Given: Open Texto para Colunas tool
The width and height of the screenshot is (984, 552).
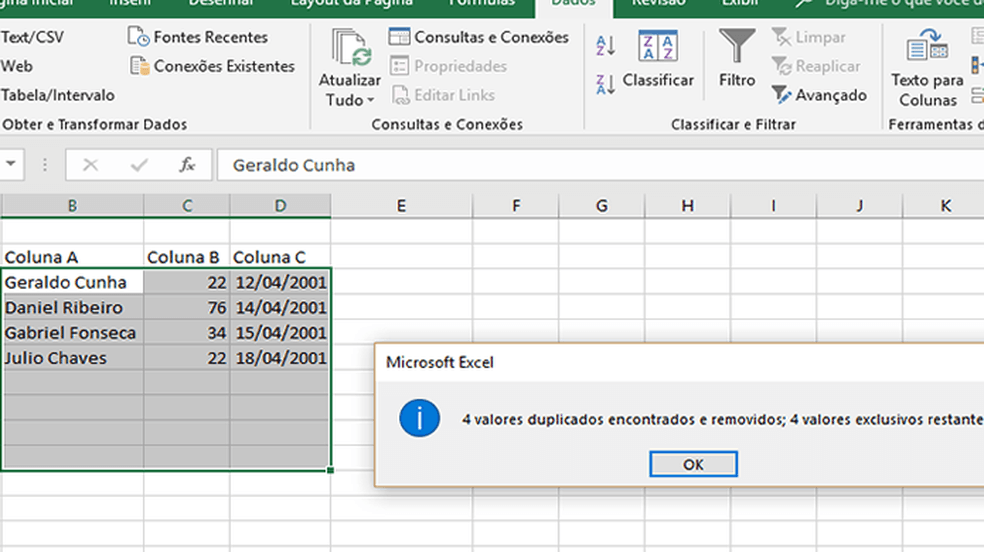Looking at the screenshot, I should click(927, 68).
